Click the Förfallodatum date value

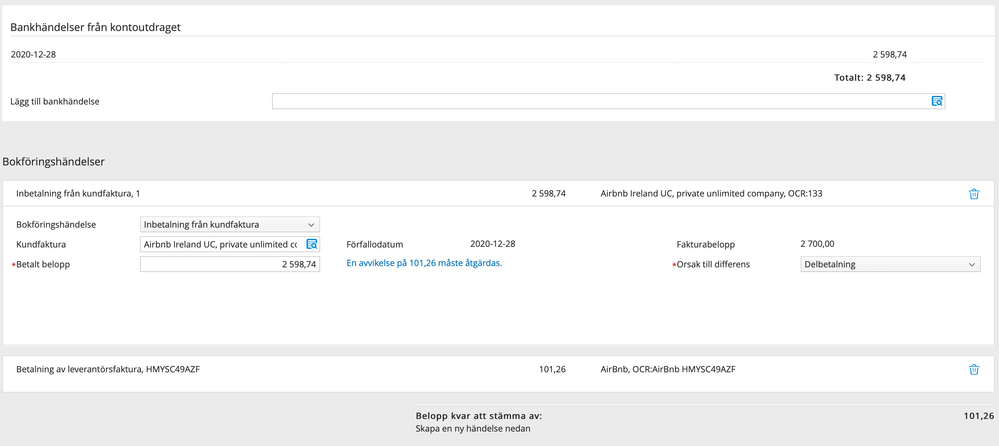[492, 244]
